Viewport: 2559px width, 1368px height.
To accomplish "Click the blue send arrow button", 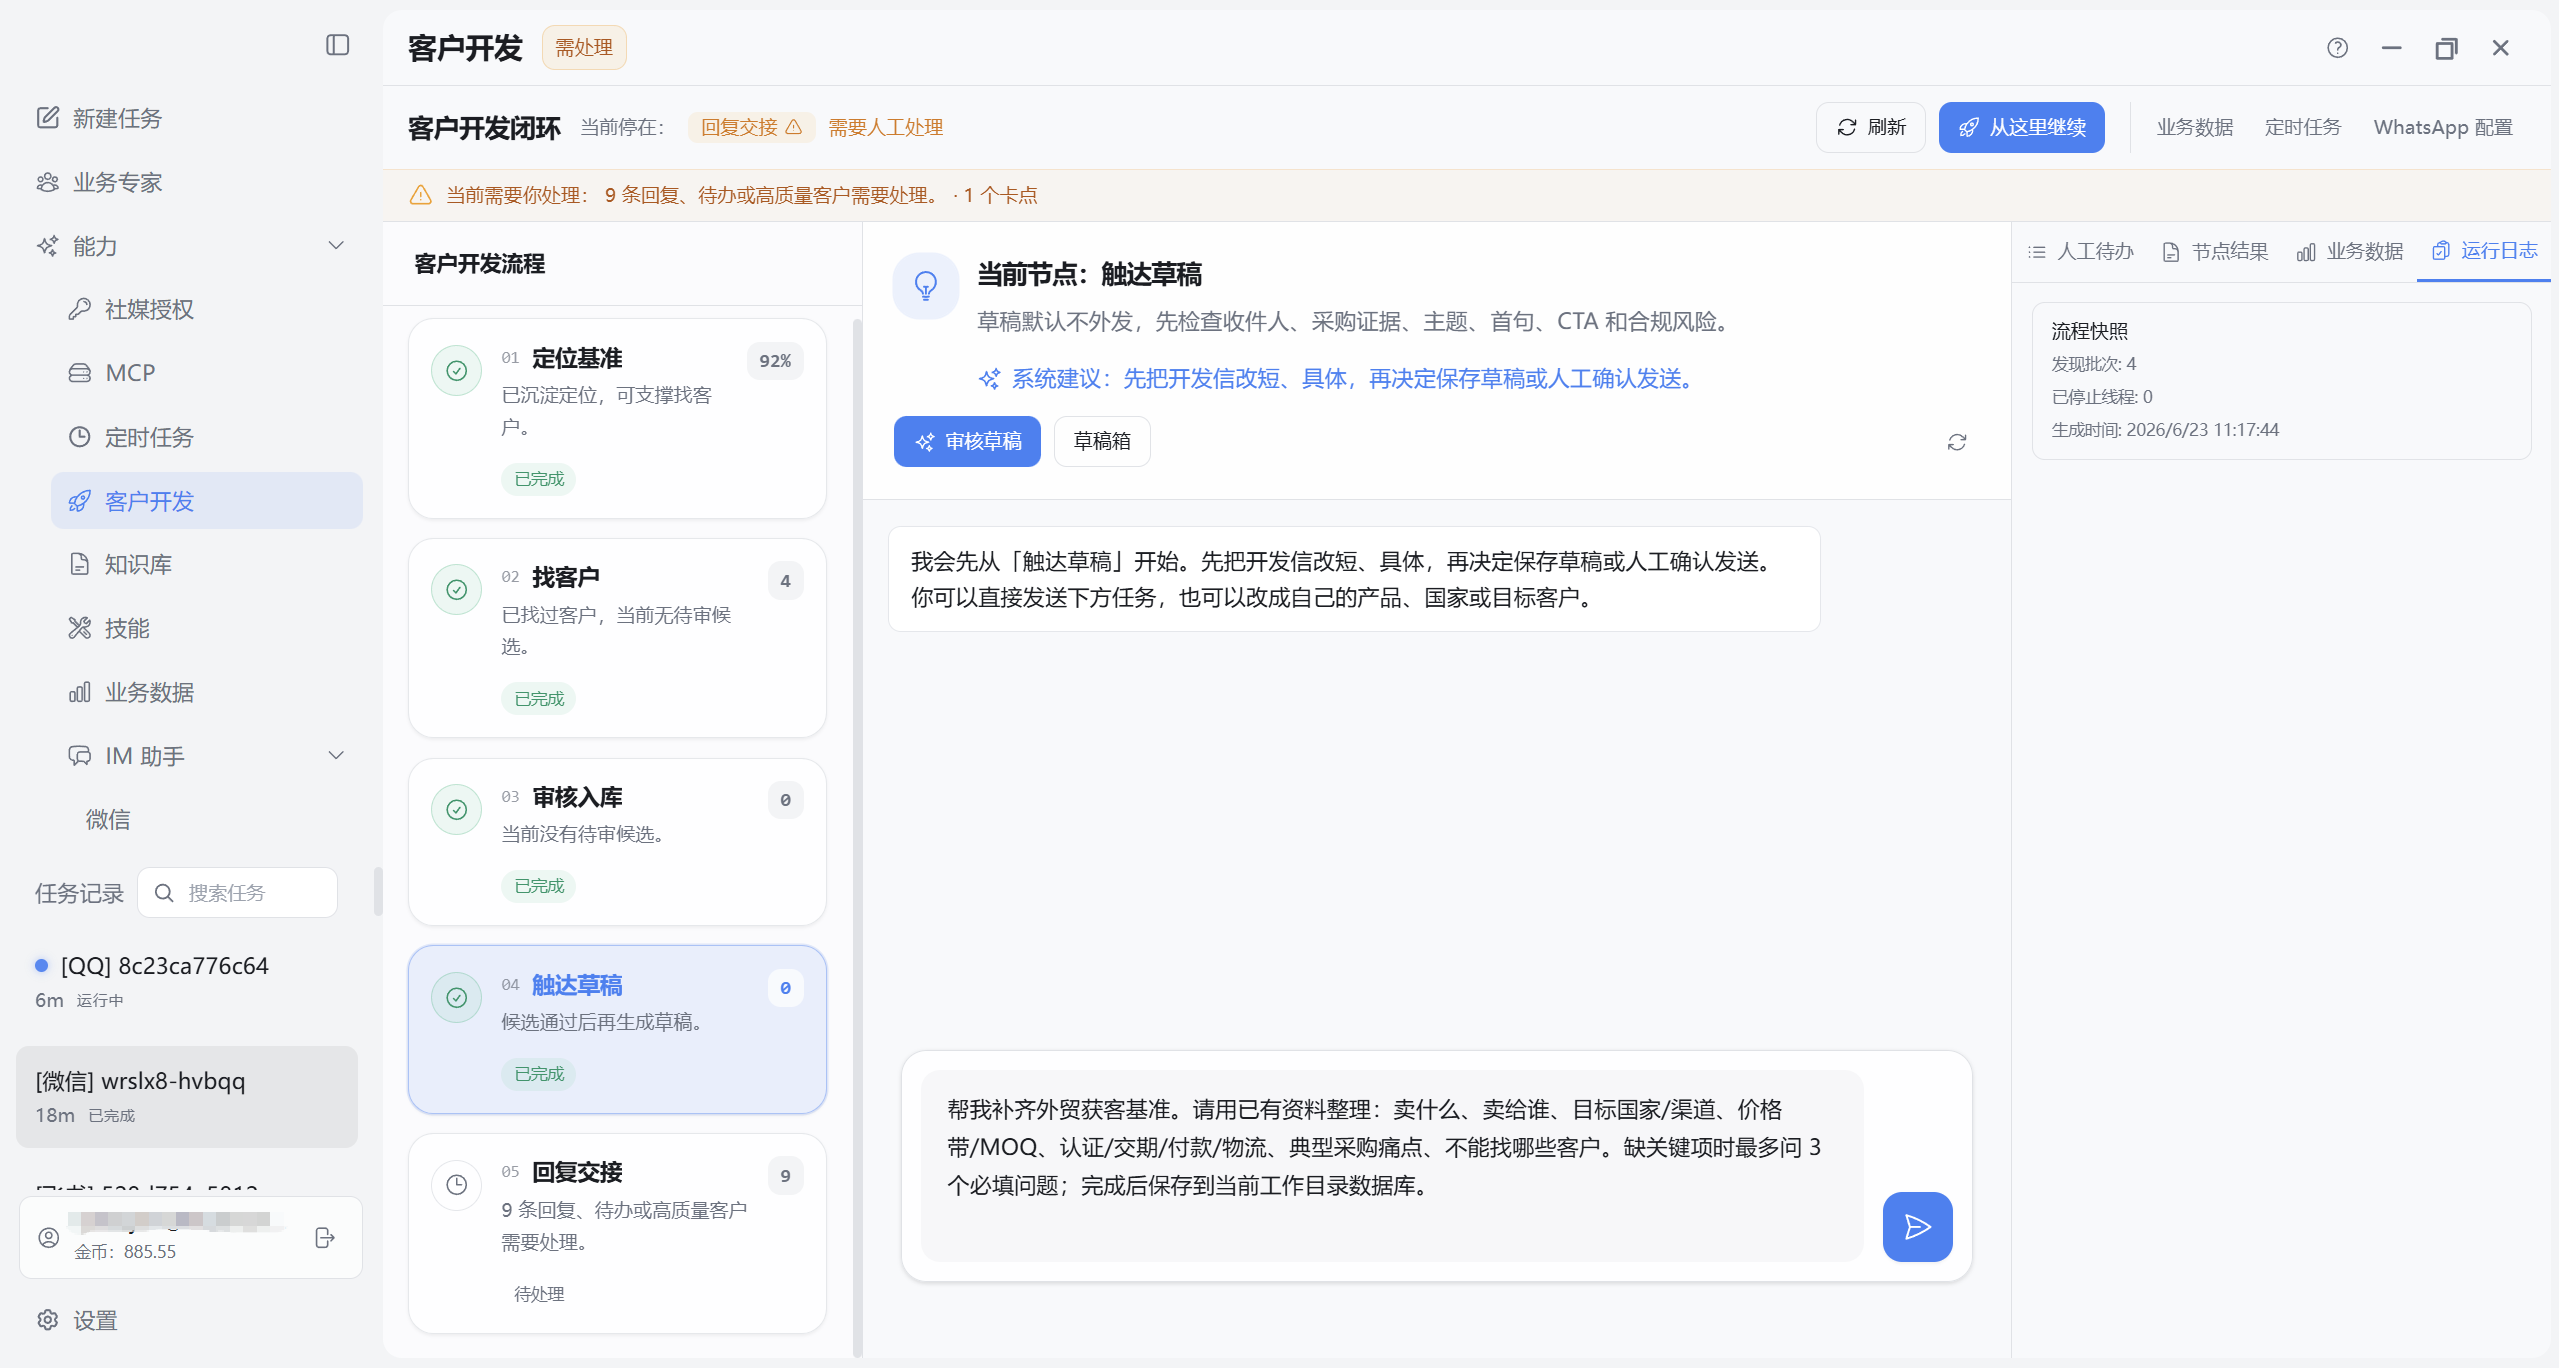I will (1917, 1227).
